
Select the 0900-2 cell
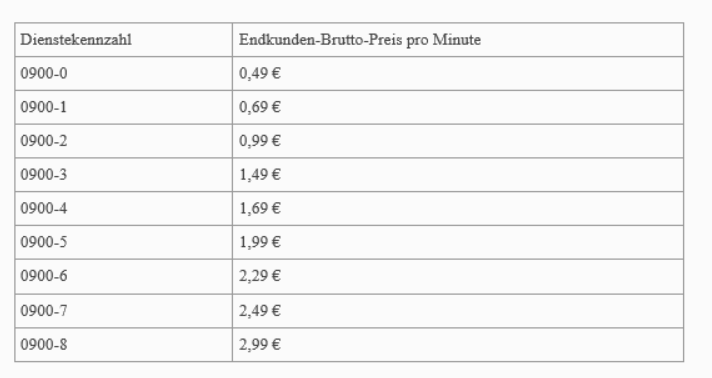(x=124, y=141)
